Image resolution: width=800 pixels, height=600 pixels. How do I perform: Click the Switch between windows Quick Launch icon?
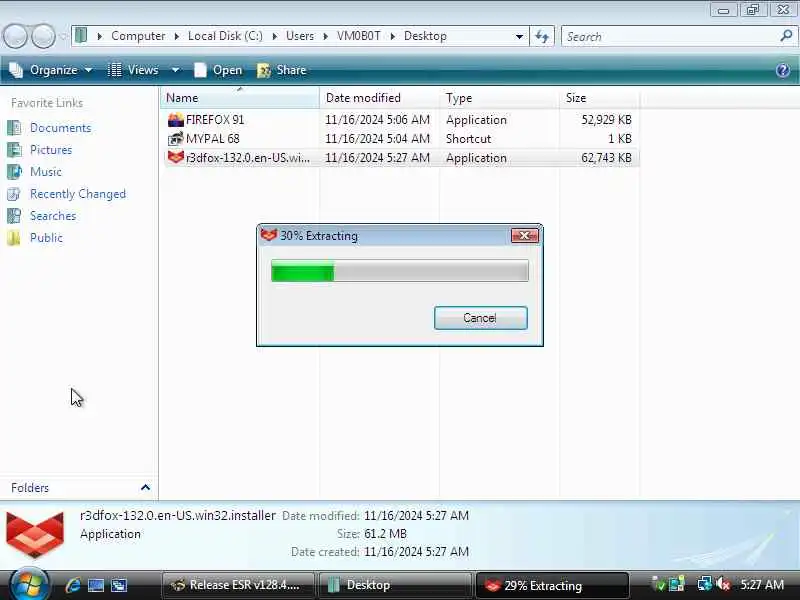tap(119, 585)
